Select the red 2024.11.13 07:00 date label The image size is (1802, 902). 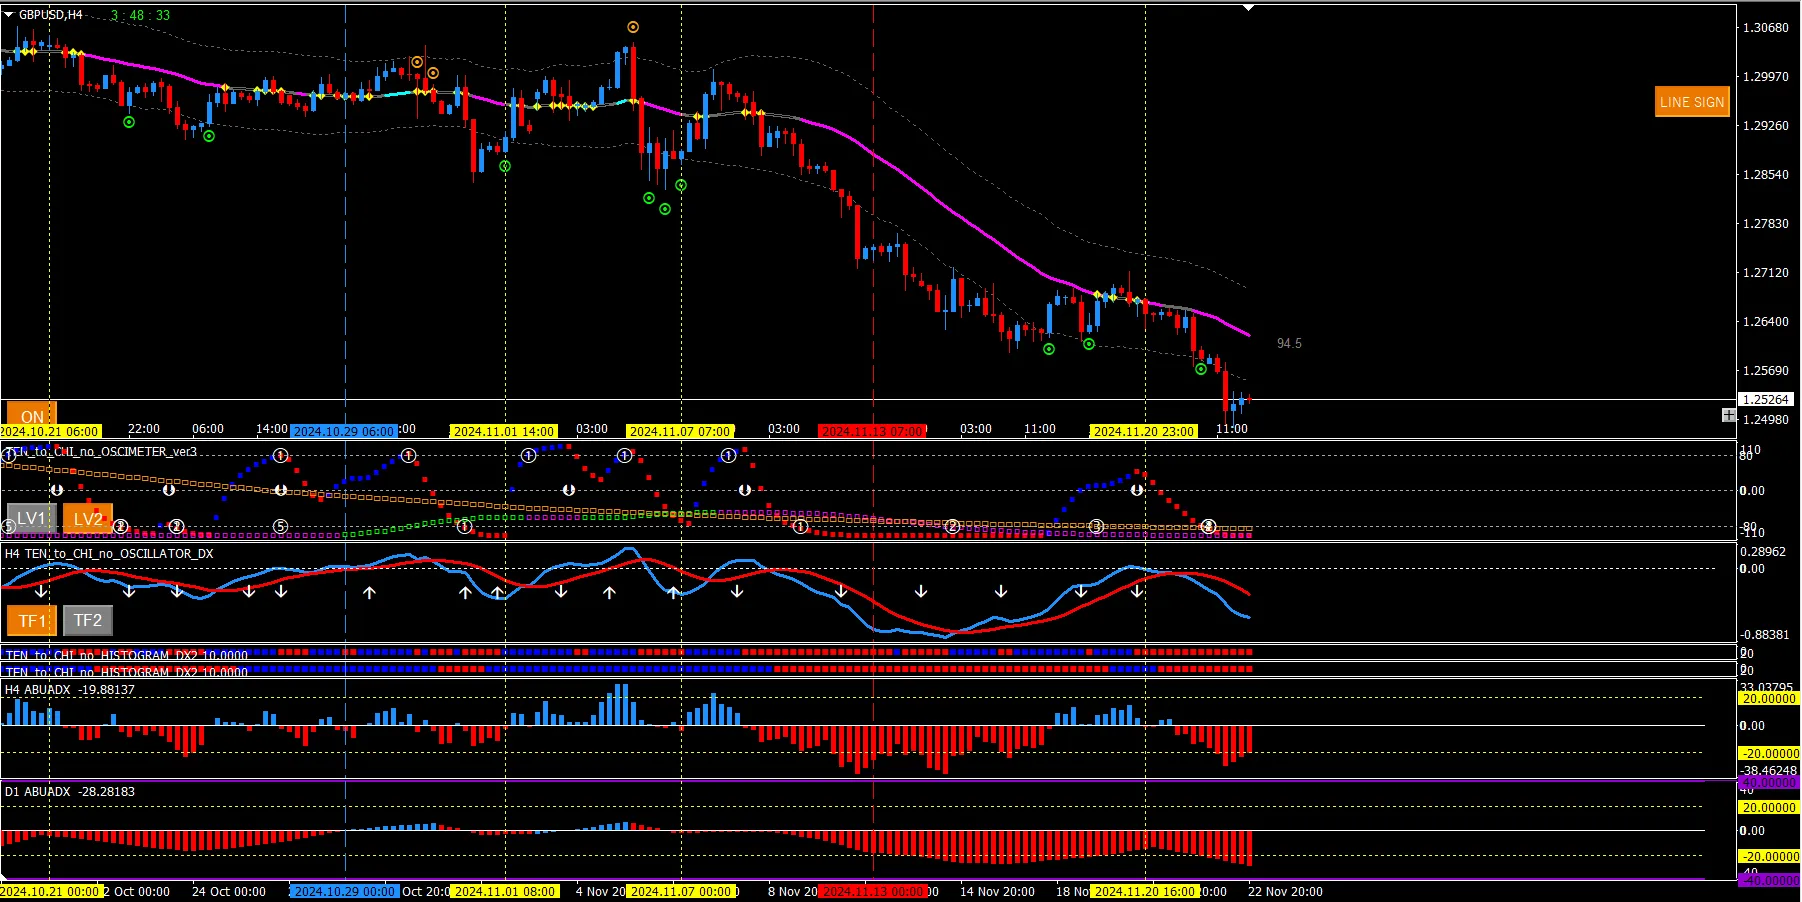pyautogui.click(x=873, y=432)
